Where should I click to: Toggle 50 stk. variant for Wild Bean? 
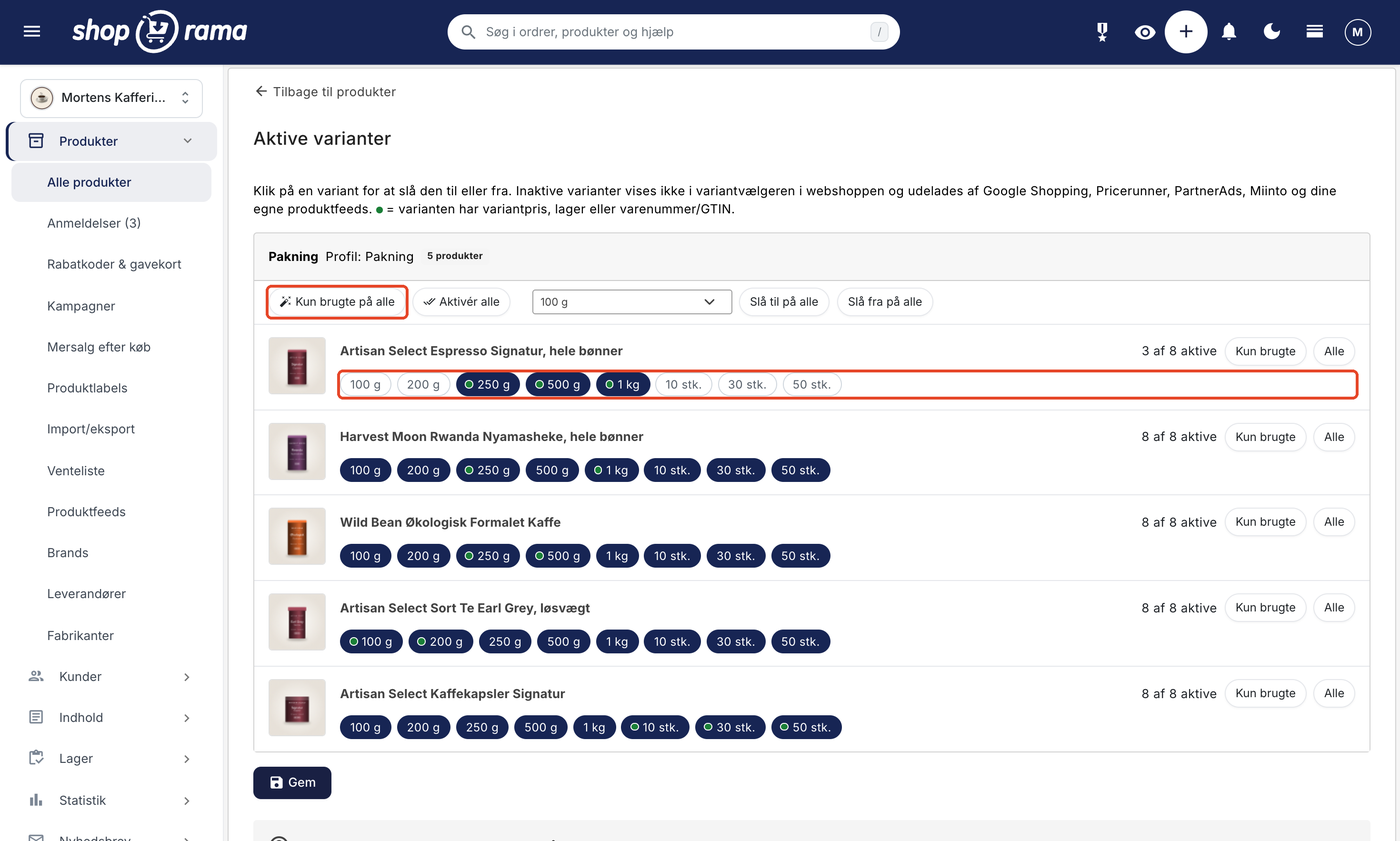800,556
